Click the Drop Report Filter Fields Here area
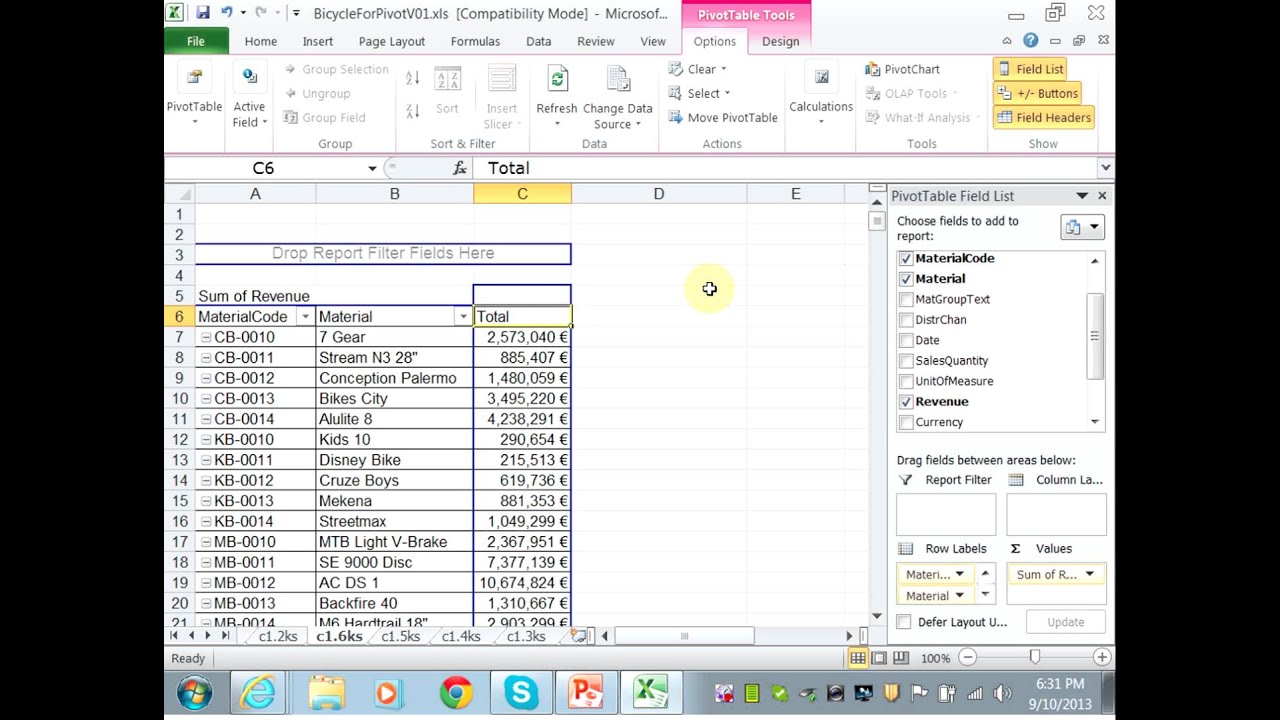This screenshot has width=1280, height=720. 383,254
